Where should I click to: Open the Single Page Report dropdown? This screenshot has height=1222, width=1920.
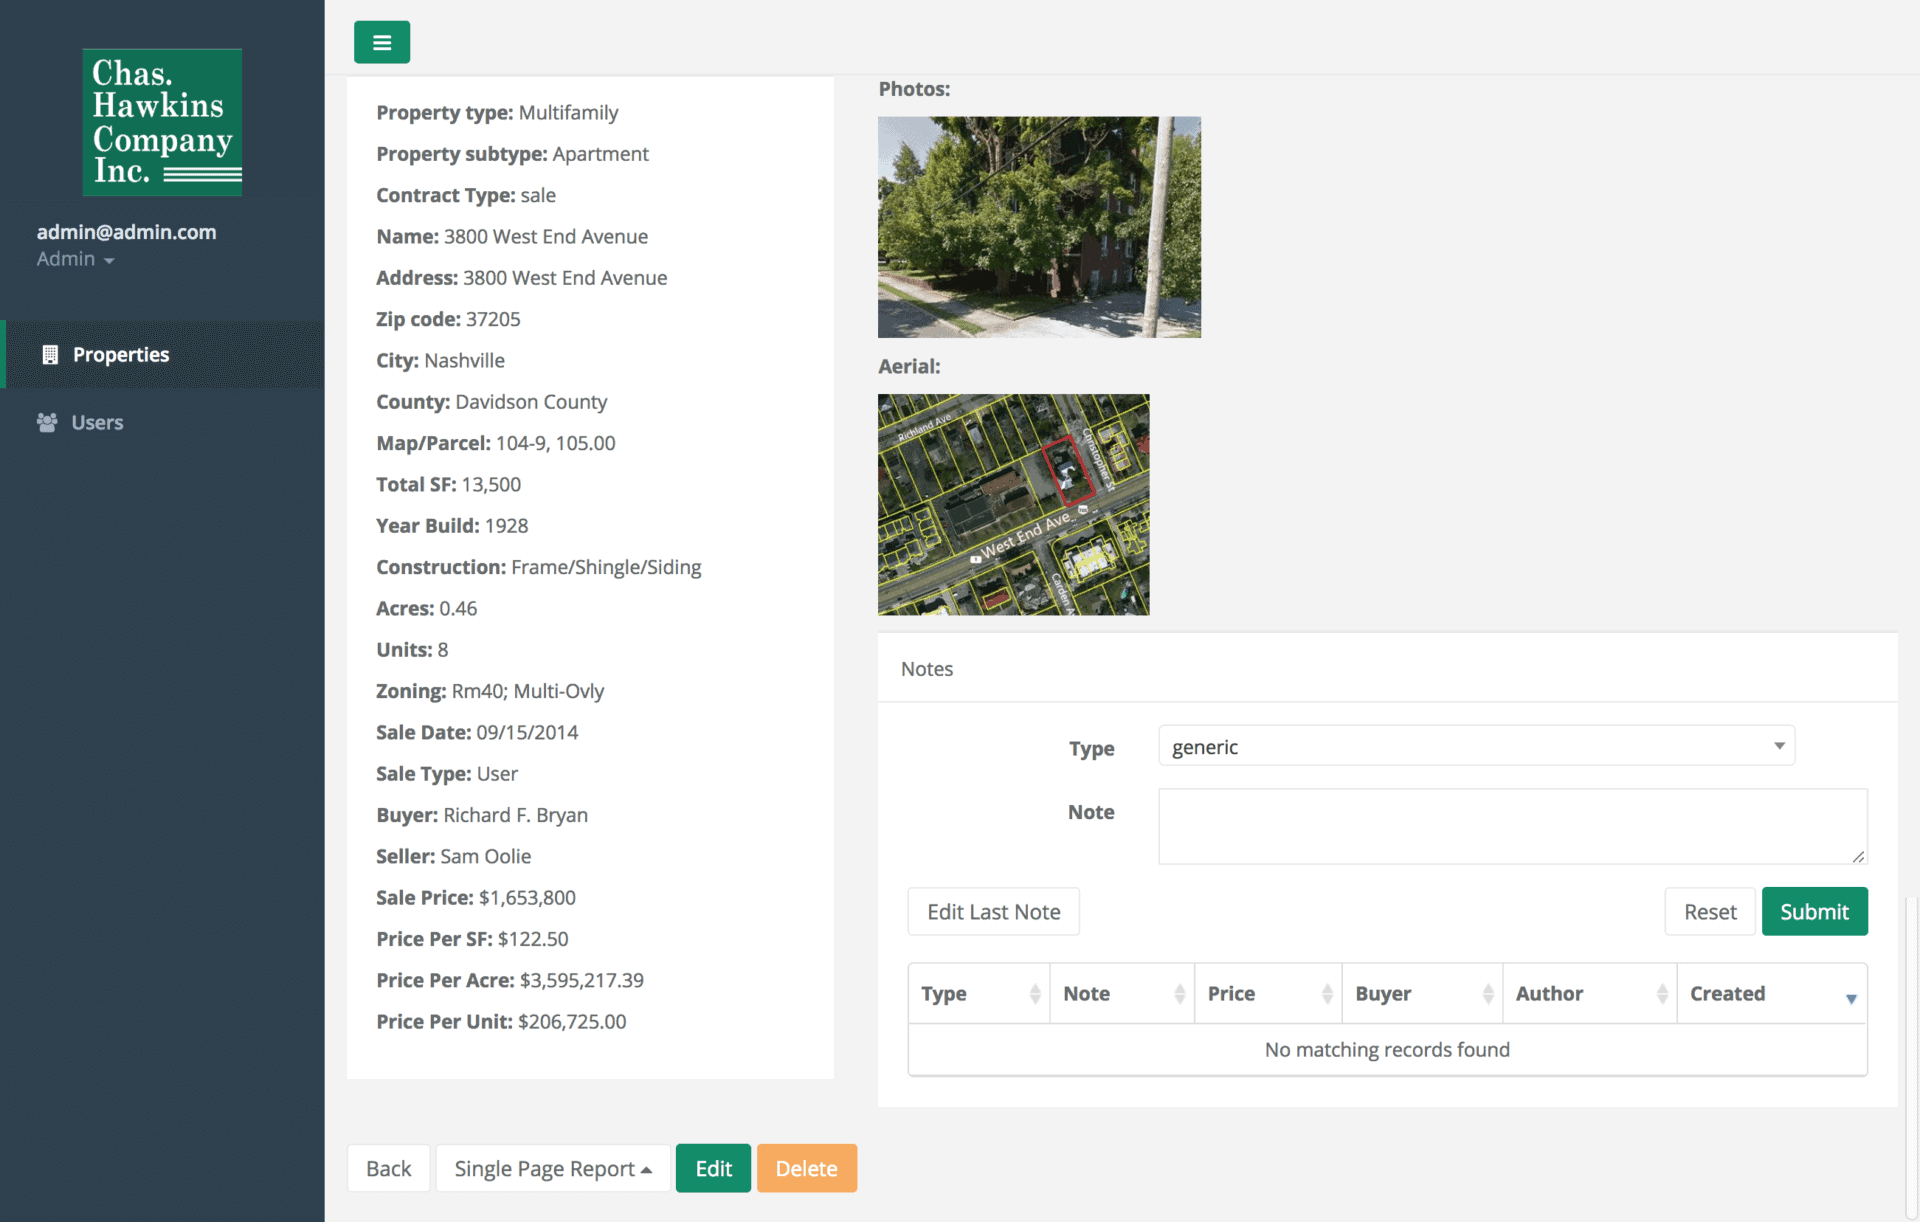tap(552, 1168)
